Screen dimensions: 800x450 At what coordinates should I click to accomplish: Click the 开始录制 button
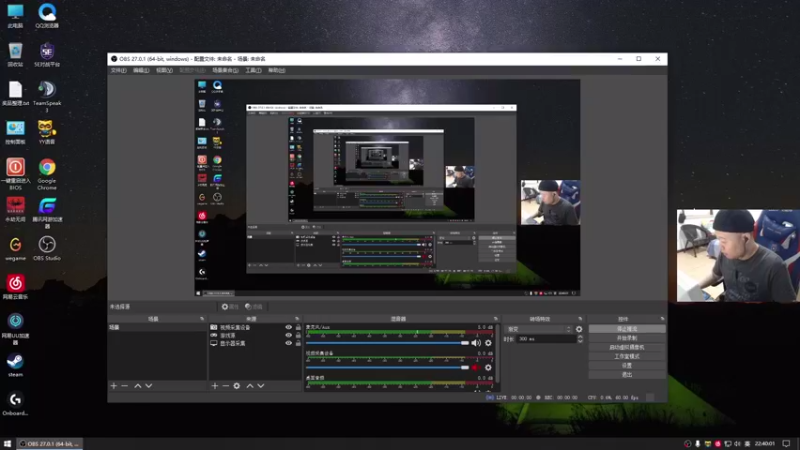tap(627, 338)
